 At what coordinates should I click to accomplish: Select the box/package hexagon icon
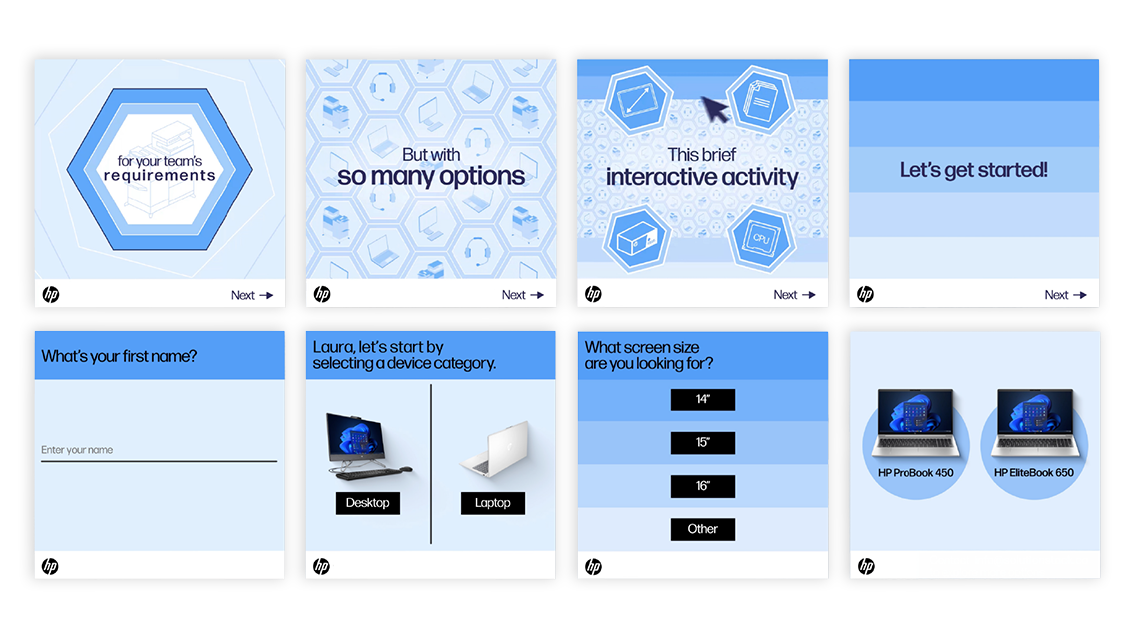coord(637,237)
